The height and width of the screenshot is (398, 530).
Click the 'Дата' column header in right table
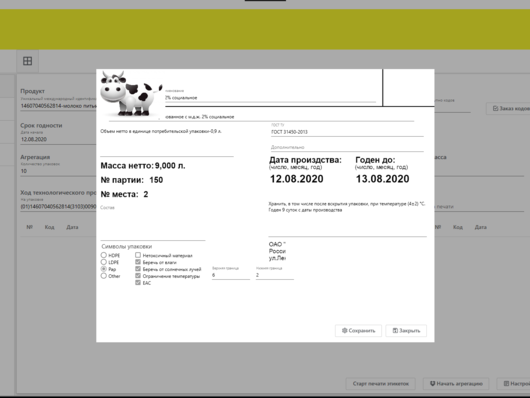click(481, 227)
